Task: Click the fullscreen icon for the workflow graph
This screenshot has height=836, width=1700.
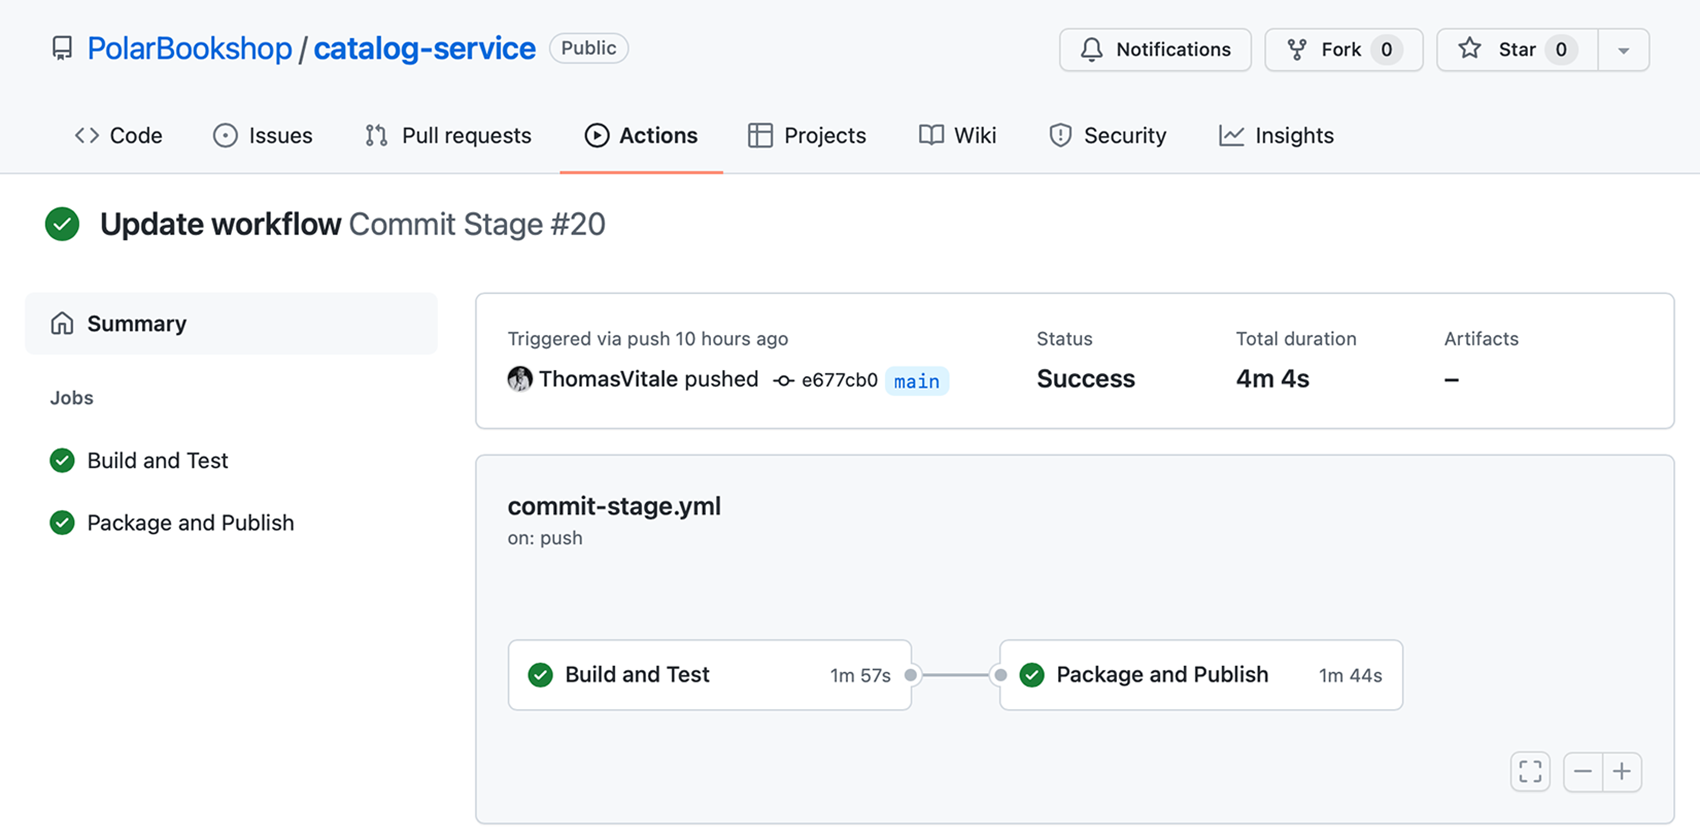Action: [x=1530, y=771]
